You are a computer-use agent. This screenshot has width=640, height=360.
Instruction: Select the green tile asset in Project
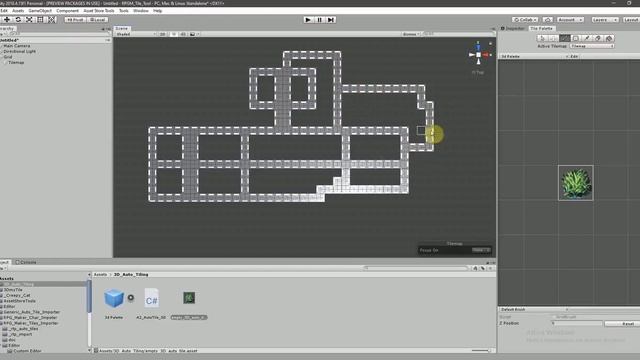coord(189,298)
